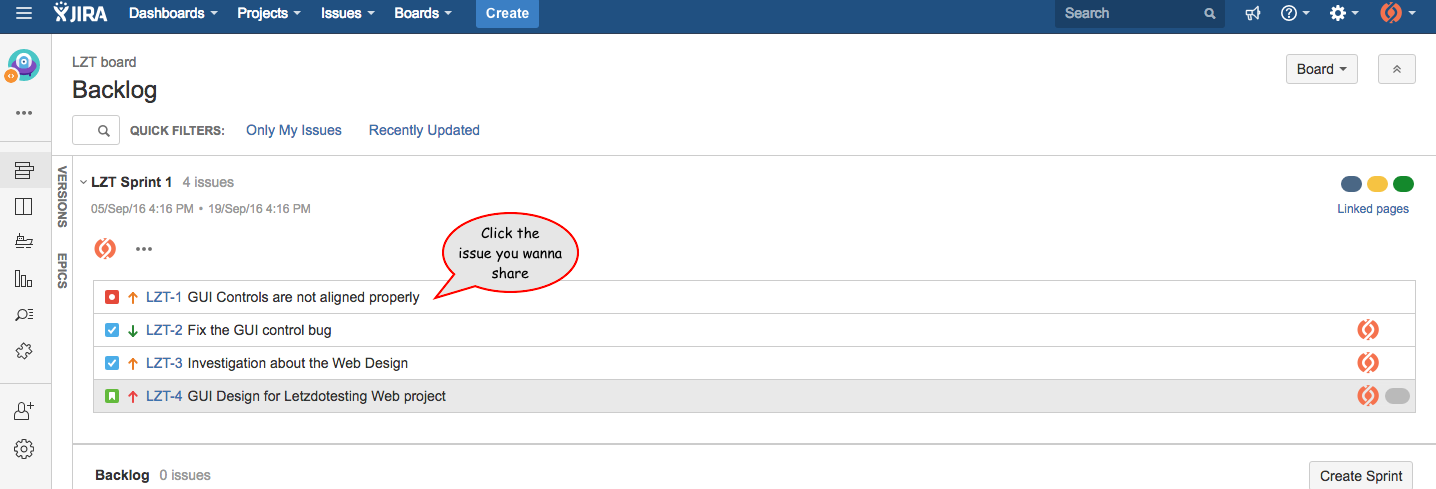Click the story type icon on LZT-4
Viewport: 1436px width, 489px height.
point(112,396)
